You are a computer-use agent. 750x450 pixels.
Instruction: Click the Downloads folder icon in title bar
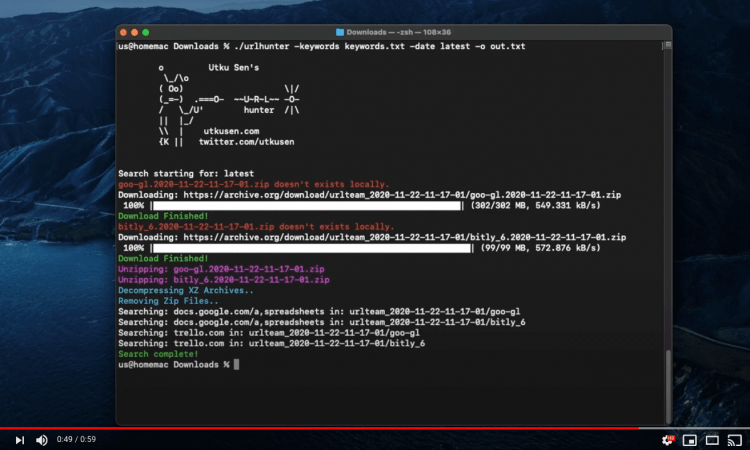(340, 32)
